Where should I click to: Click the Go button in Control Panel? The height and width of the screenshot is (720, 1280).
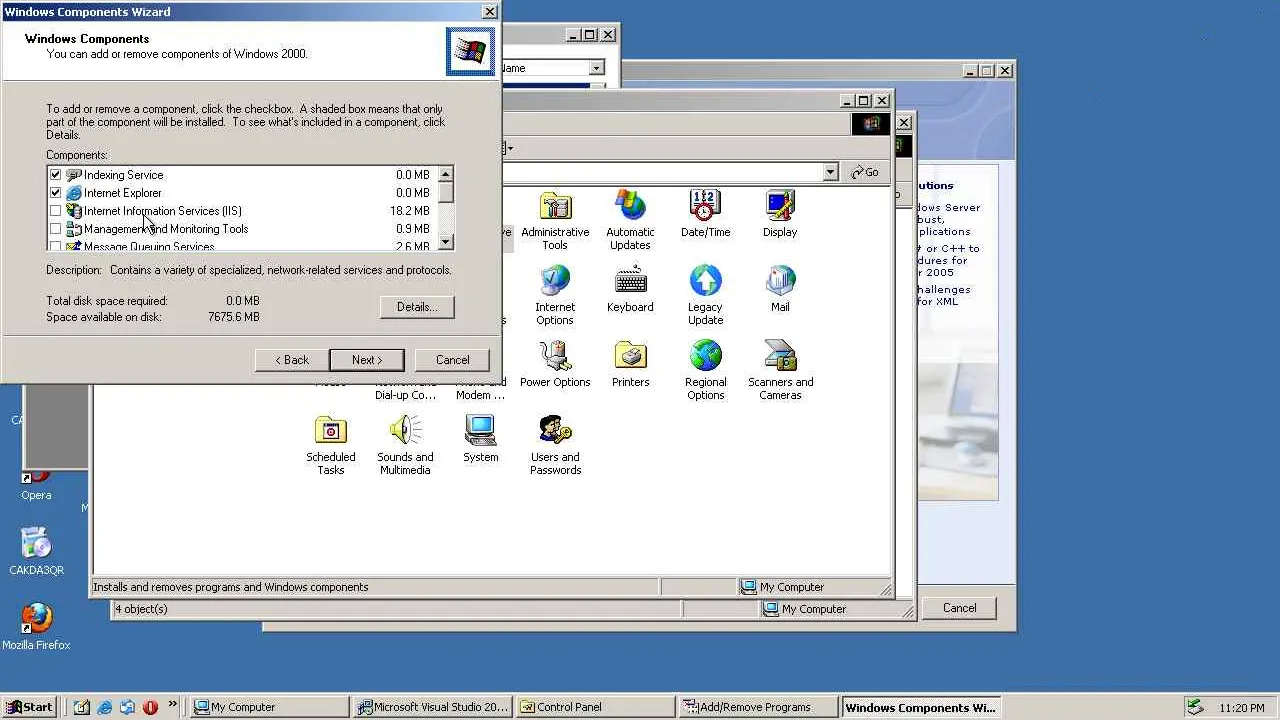click(865, 172)
